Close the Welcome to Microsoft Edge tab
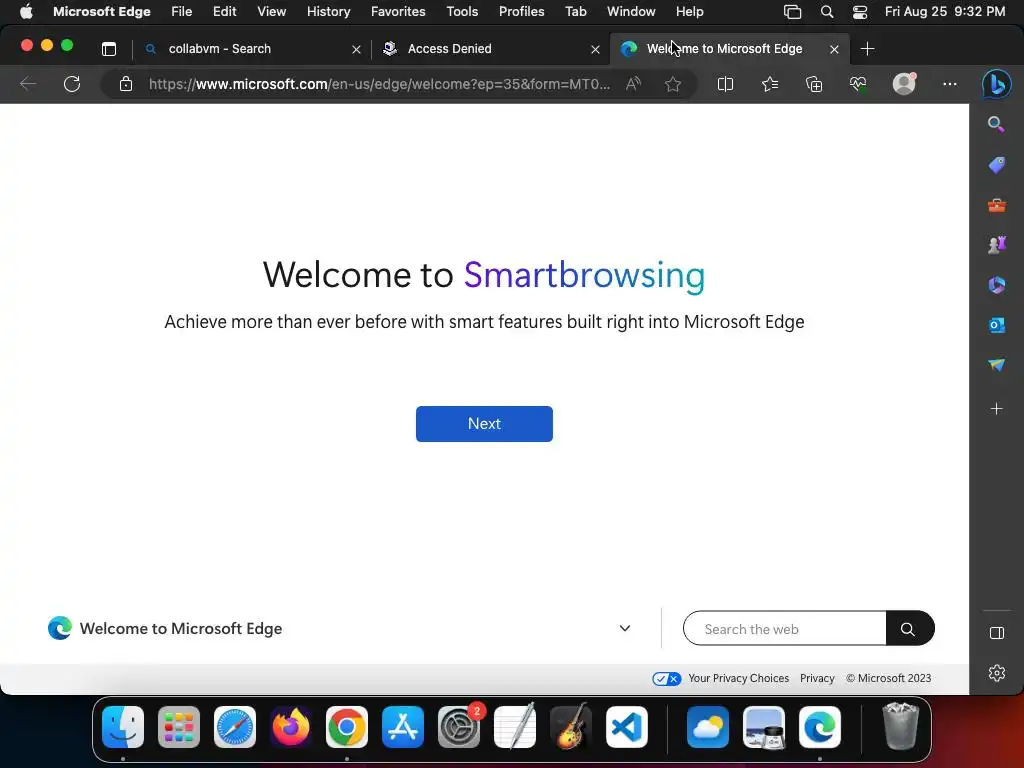This screenshot has height=768, width=1024. 834,49
